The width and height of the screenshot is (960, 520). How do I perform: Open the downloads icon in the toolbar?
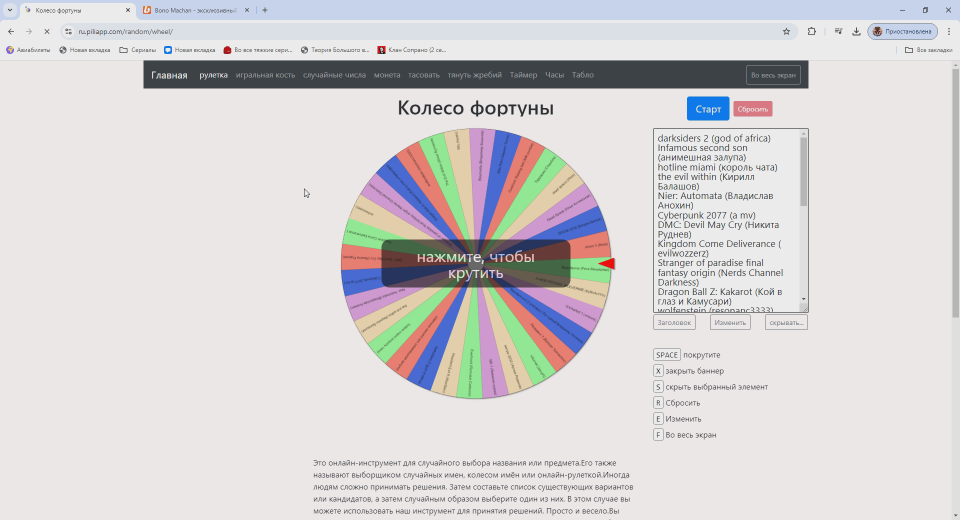856,31
